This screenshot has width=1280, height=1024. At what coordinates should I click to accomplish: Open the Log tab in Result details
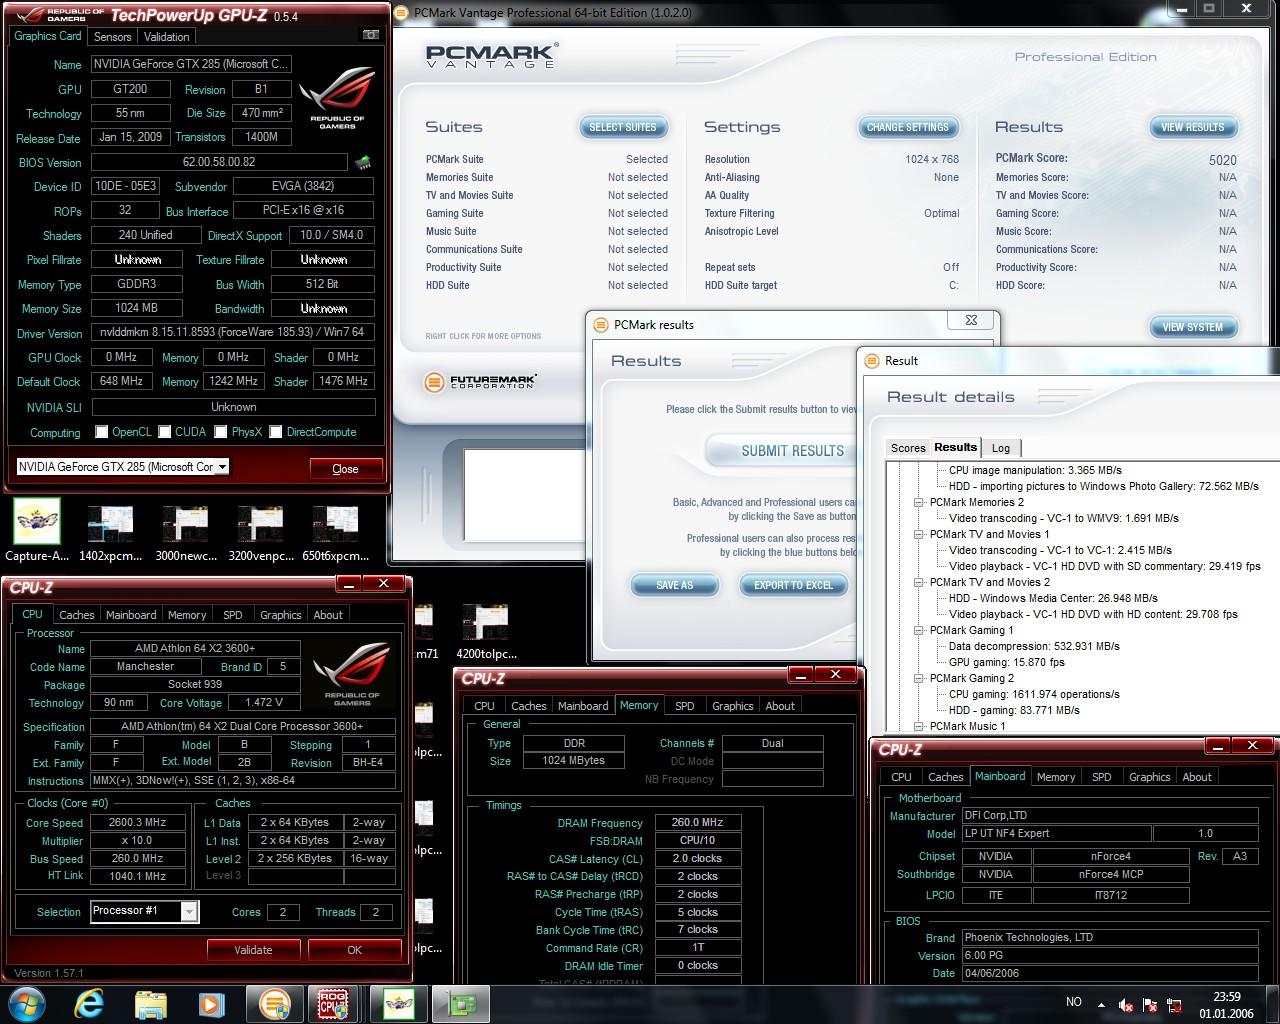pos(1001,448)
